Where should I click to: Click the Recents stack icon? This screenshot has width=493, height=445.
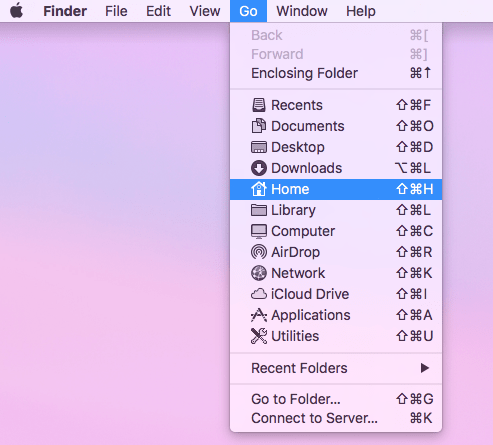tap(259, 105)
